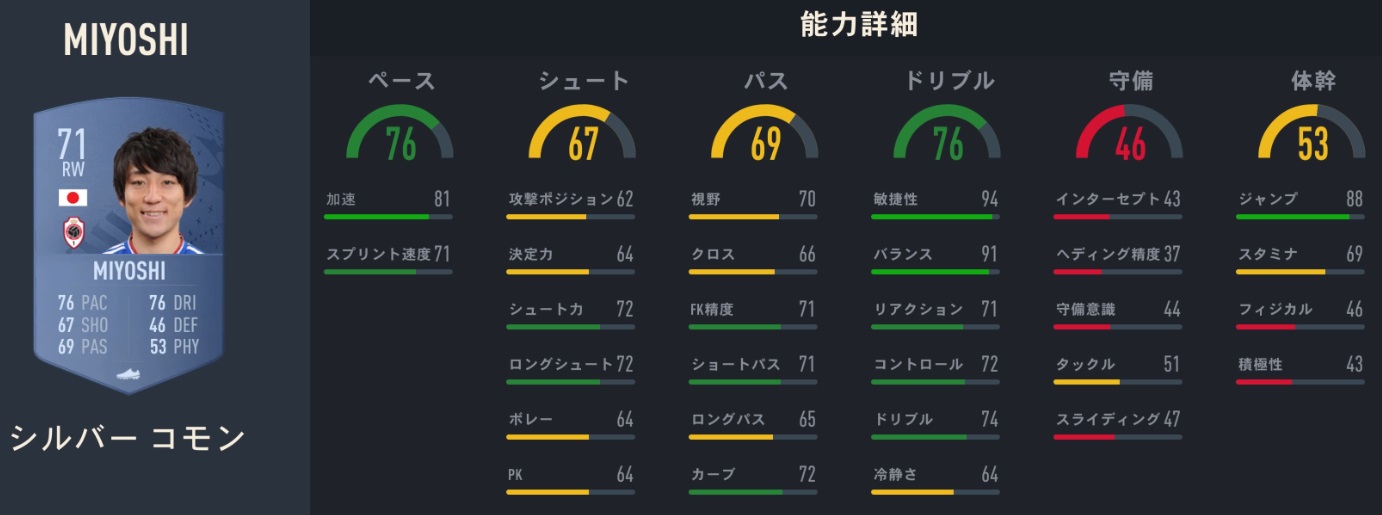Click the 敏捷性 stat bar with 94

click(935, 216)
